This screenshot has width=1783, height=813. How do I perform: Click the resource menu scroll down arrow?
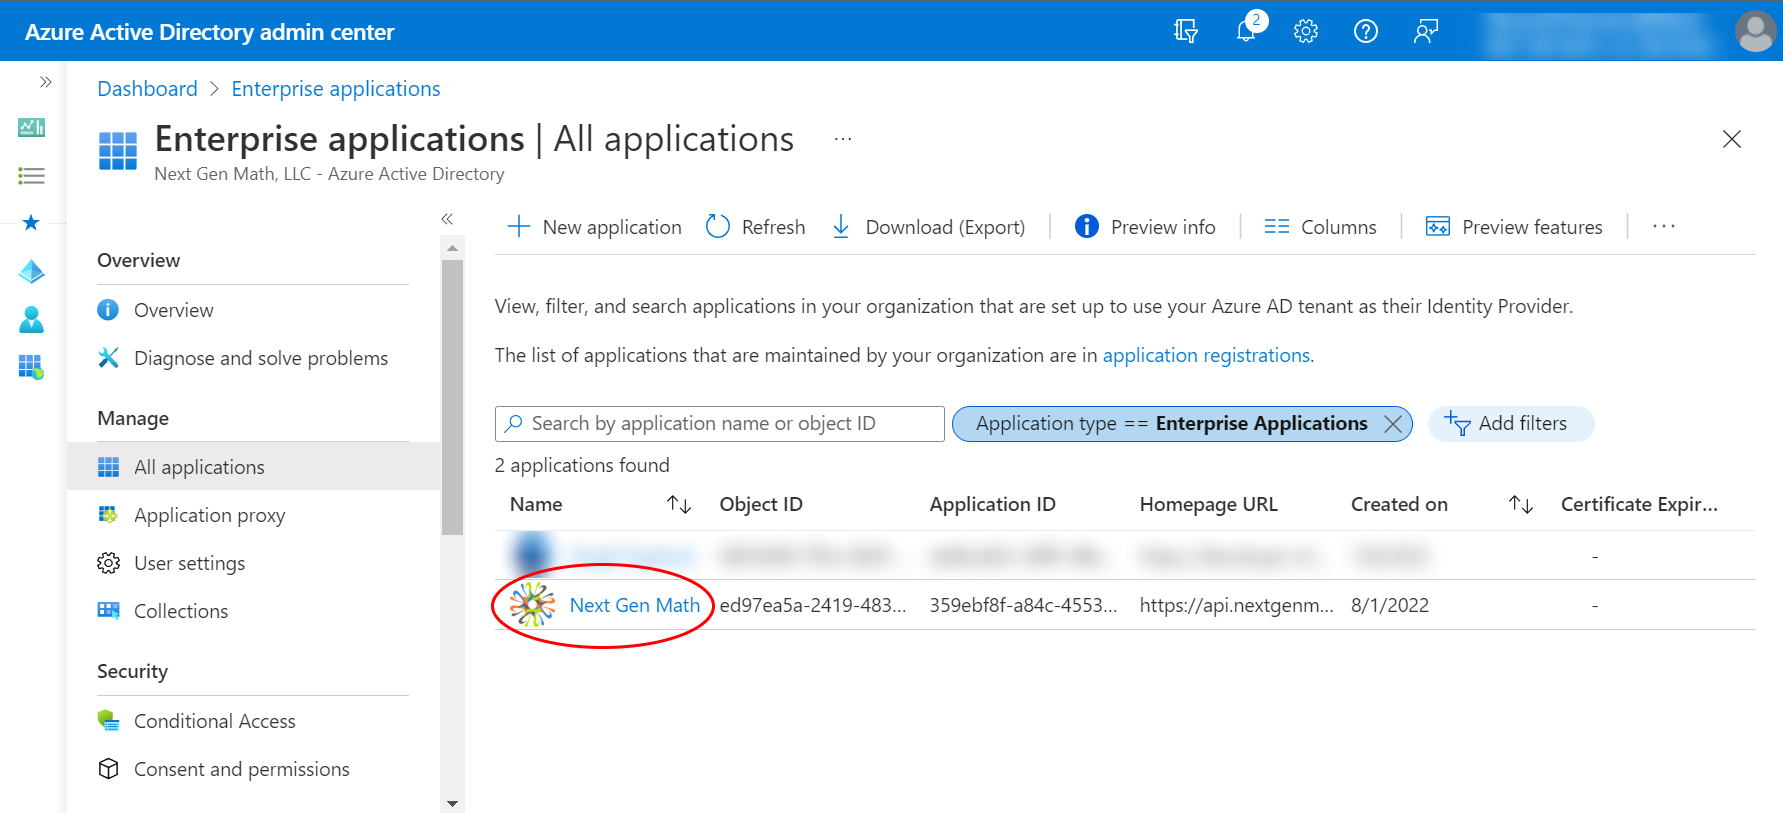[452, 804]
